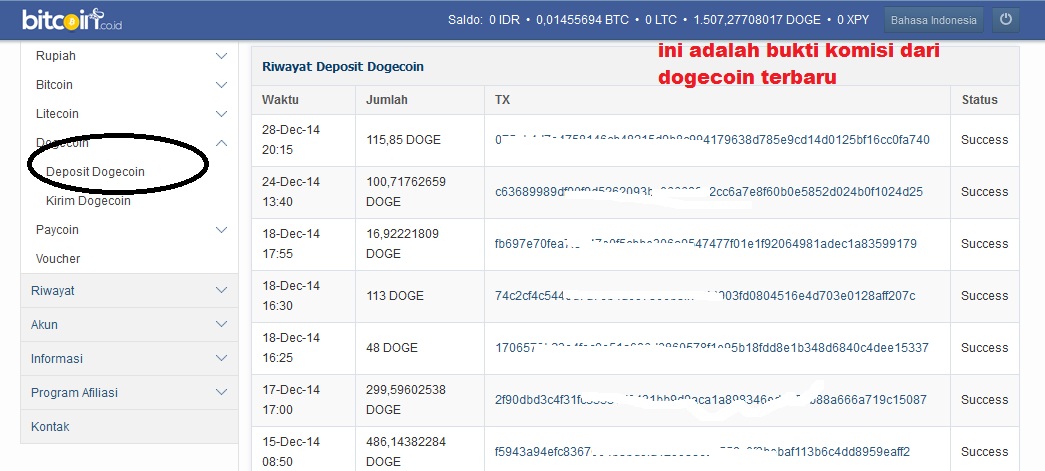The height and width of the screenshot is (471, 1045).
Task: Open TX link starting f5943a94efc8367
Action: click(702, 452)
